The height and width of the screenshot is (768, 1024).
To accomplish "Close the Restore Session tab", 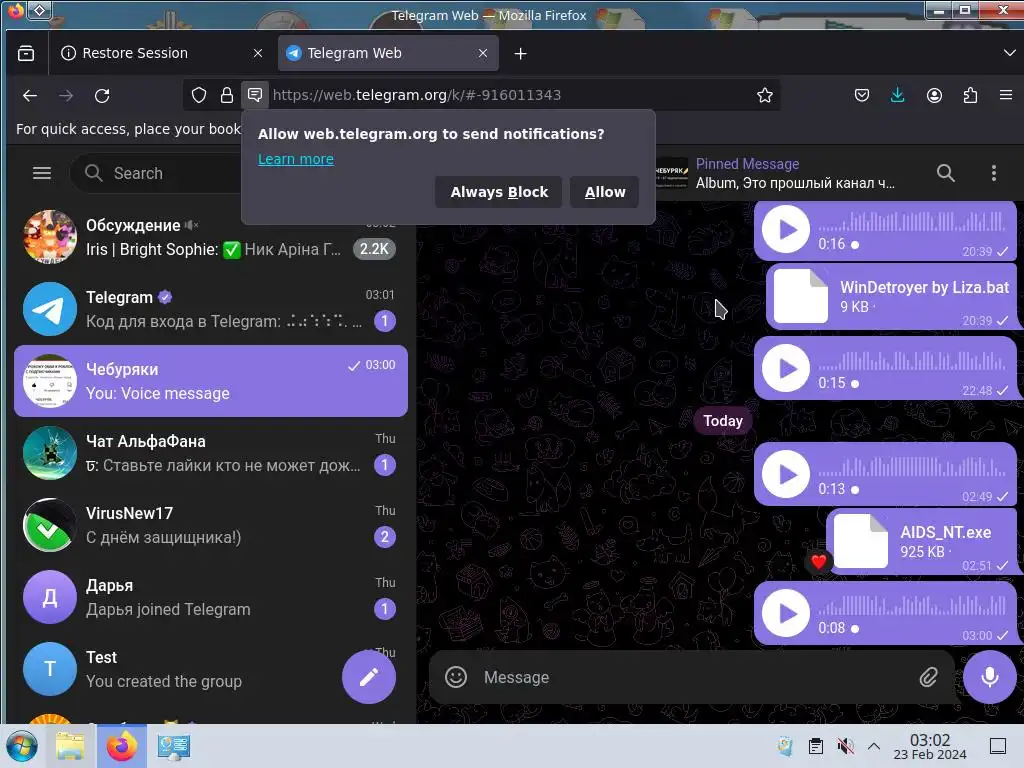I will [258, 53].
